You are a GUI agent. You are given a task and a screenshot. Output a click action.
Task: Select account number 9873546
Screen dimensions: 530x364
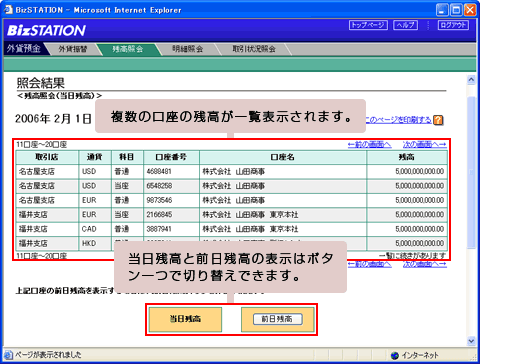(x=159, y=200)
